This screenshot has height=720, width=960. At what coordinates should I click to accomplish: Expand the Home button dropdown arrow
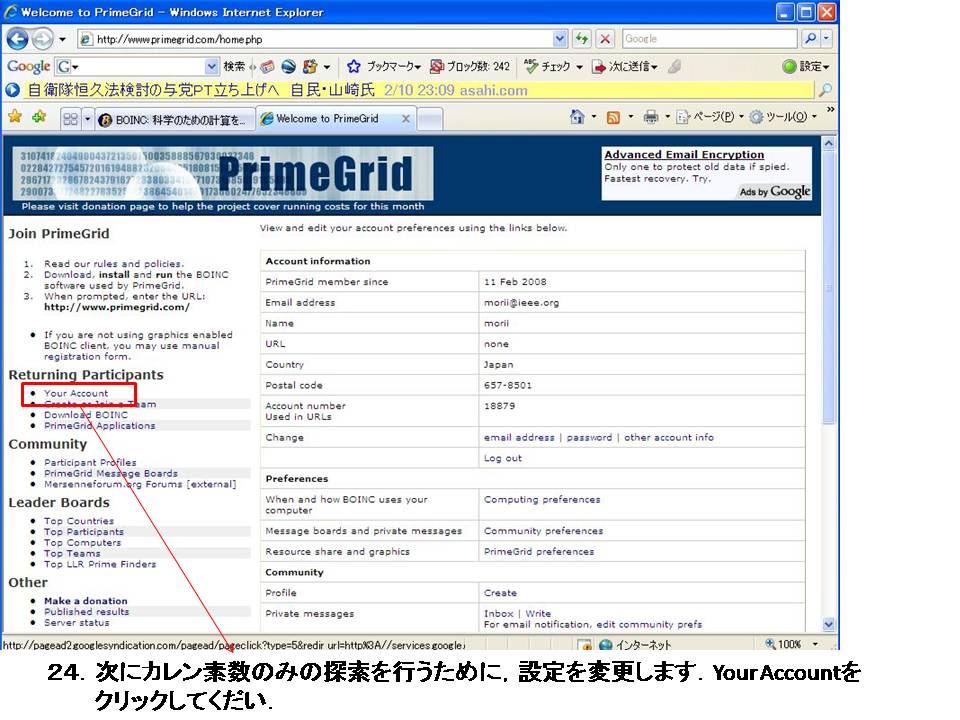pos(594,116)
